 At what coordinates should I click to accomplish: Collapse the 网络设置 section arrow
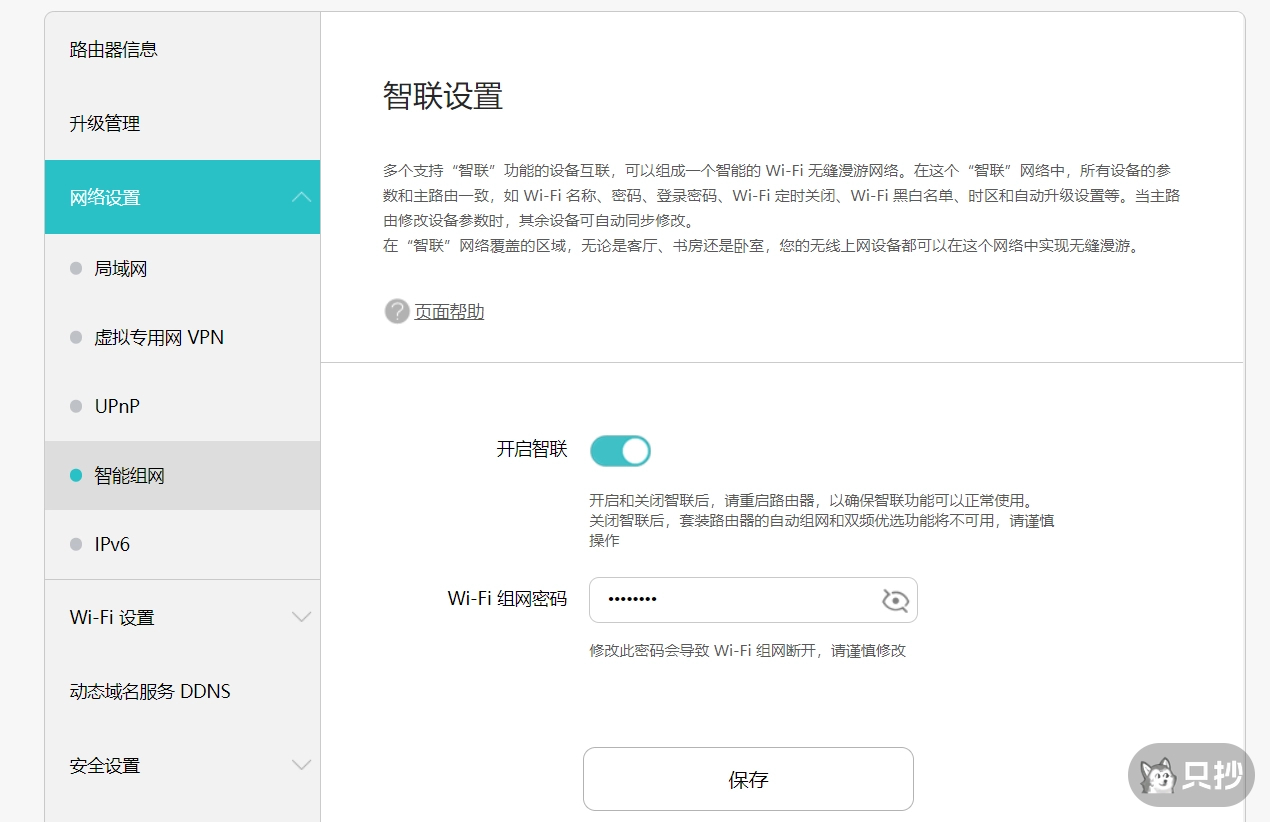coord(301,198)
